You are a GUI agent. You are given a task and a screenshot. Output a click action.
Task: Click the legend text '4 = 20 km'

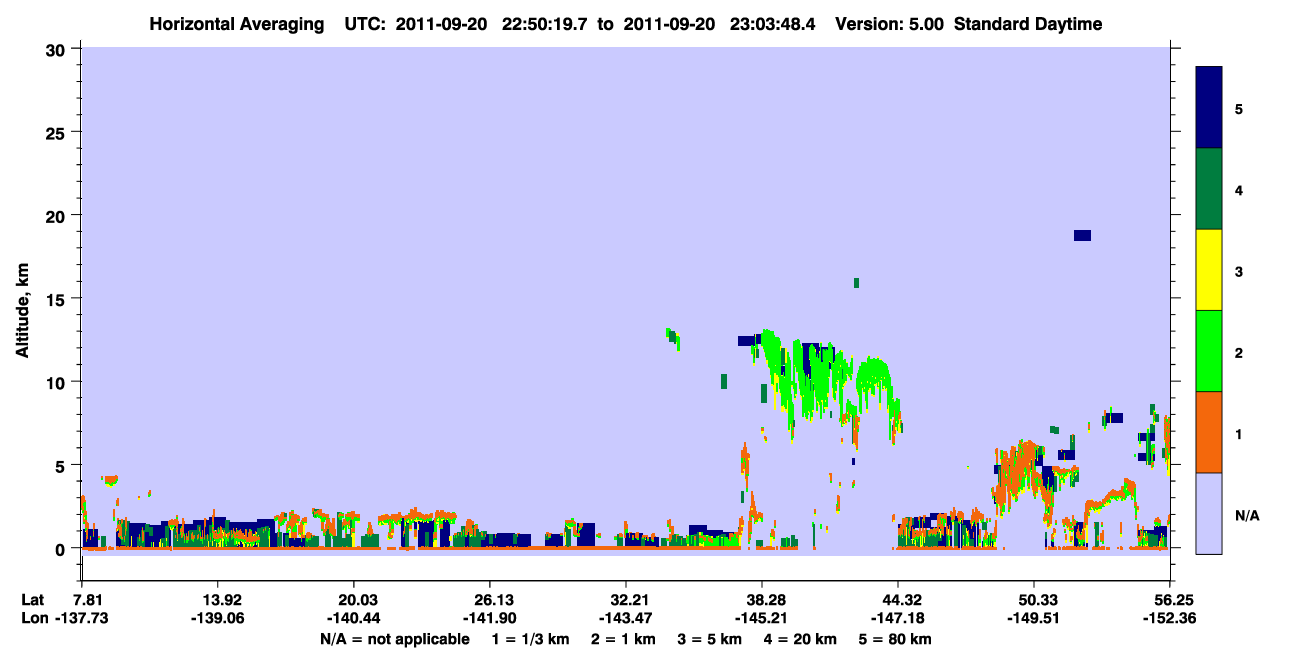tap(801, 639)
